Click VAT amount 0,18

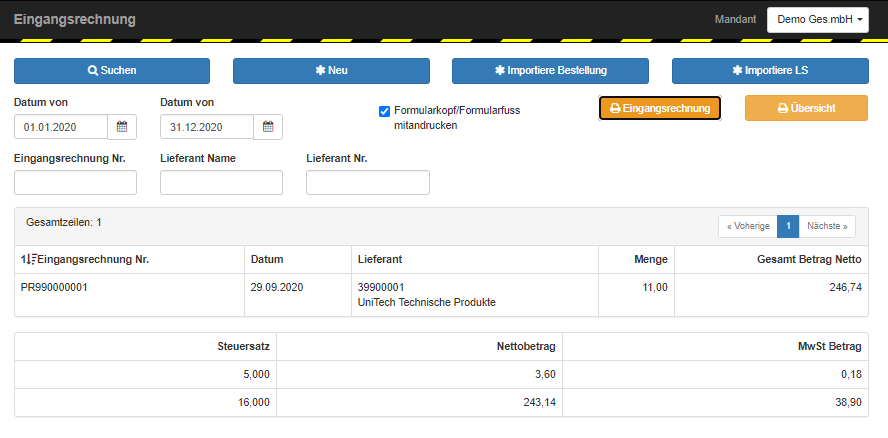[851, 374]
